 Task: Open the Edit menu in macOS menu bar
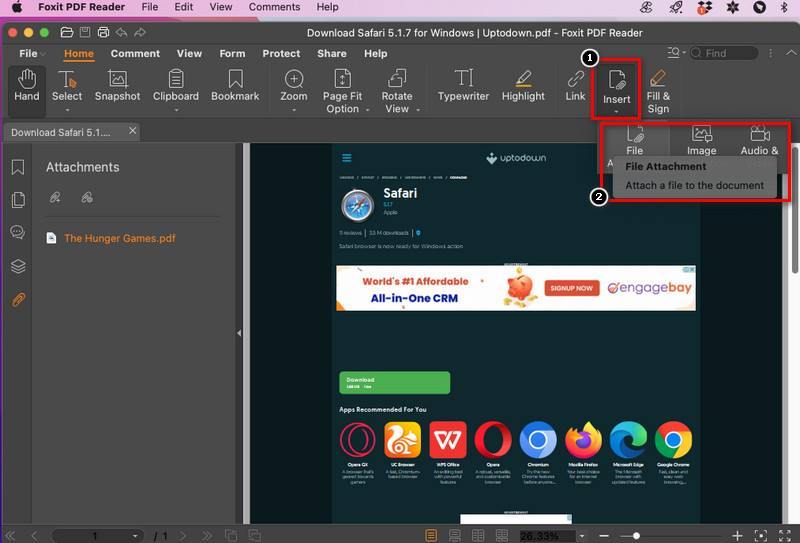[x=184, y=7]
